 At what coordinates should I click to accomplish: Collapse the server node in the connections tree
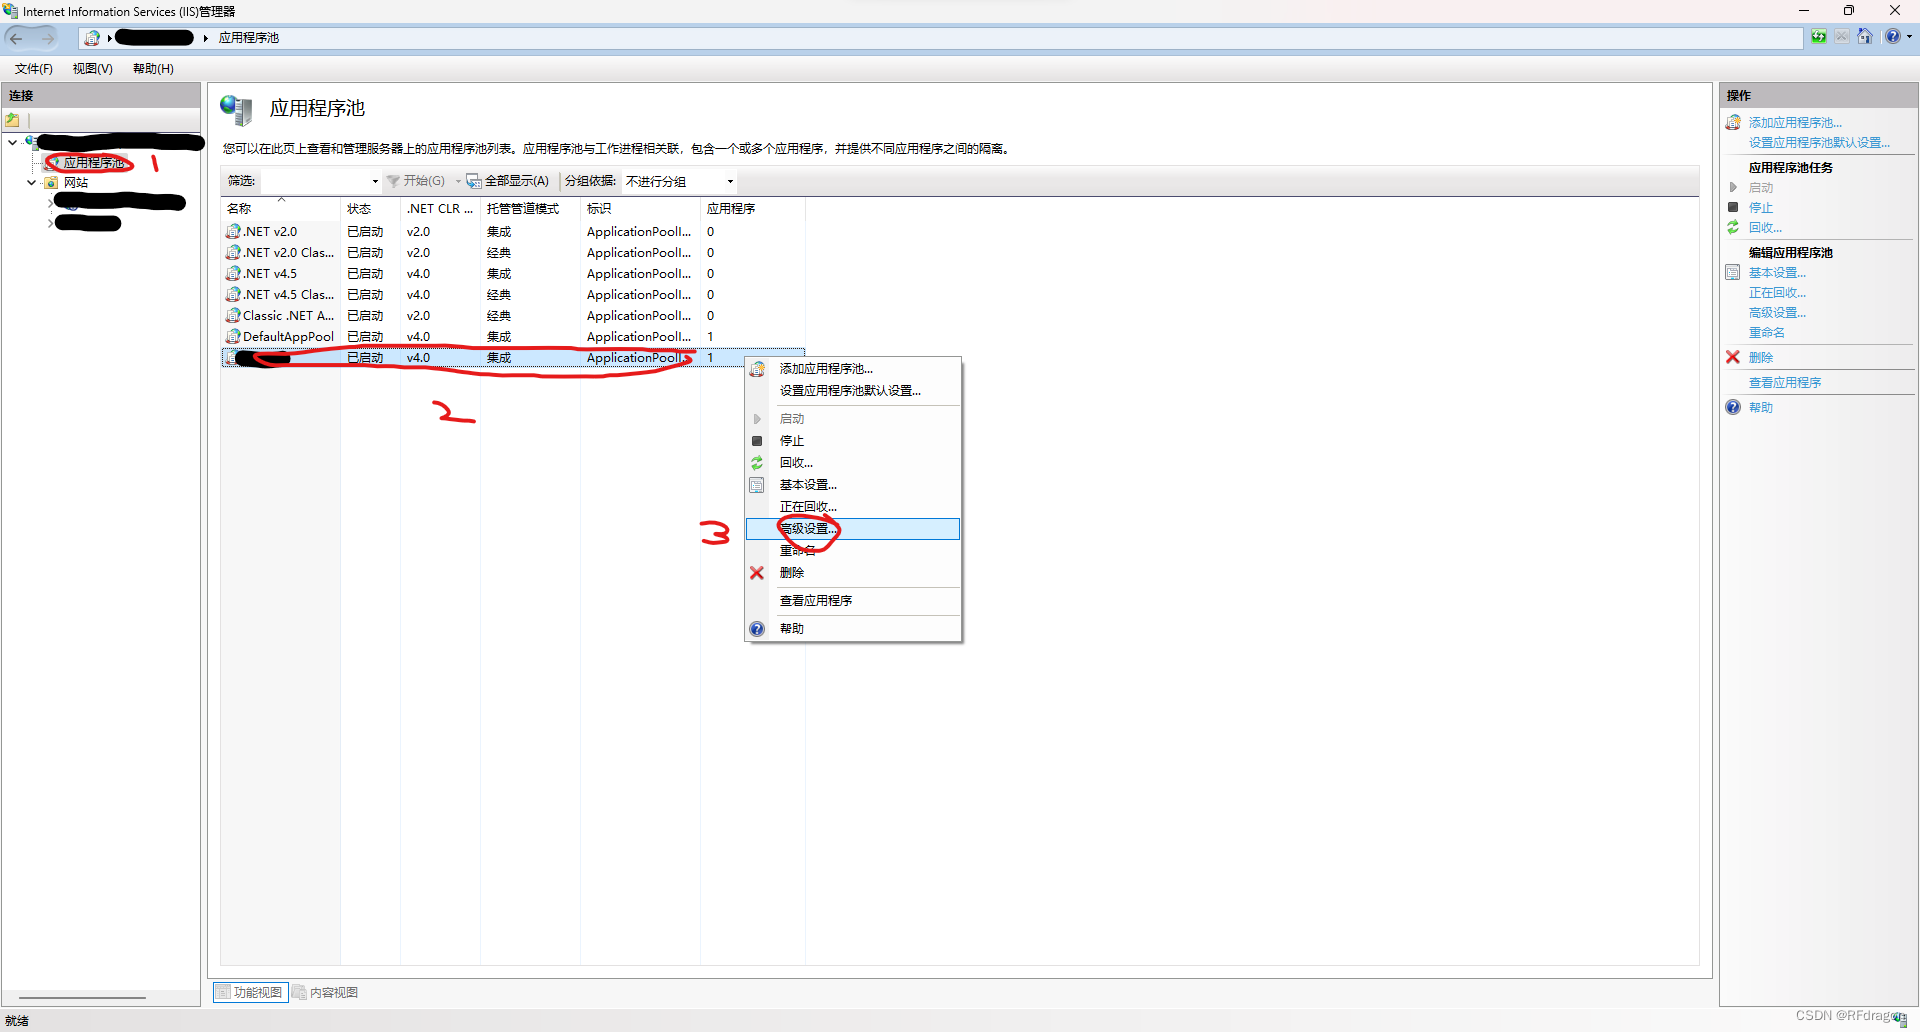pos(12,142)
